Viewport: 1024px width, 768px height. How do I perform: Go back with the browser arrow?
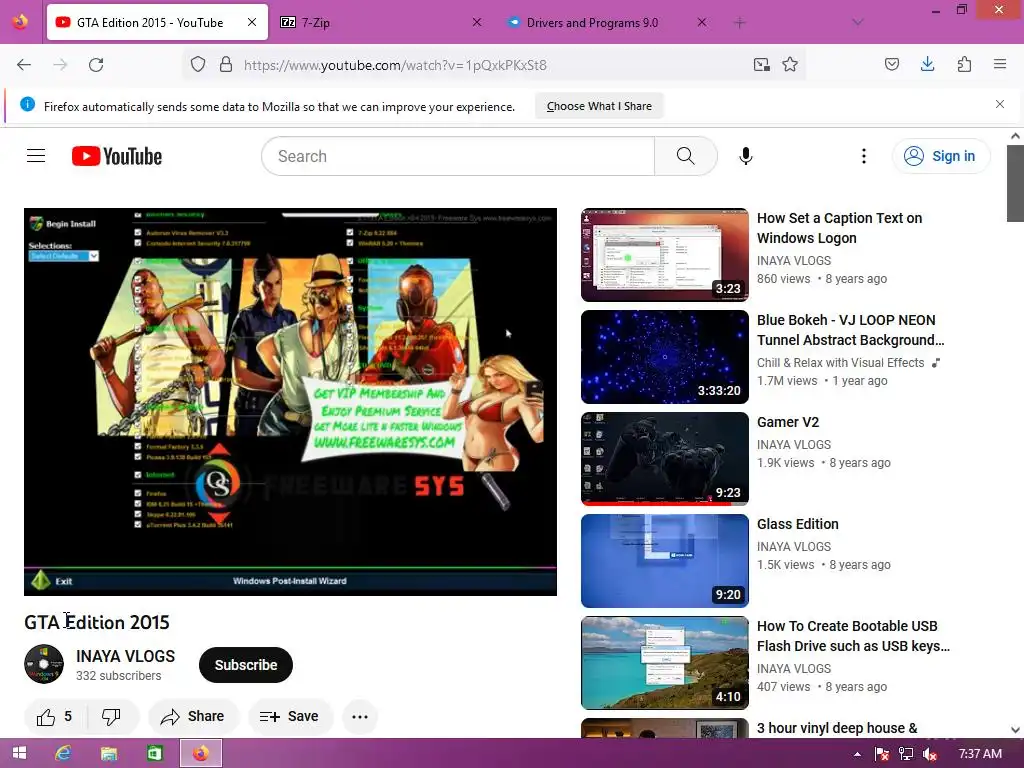pyautogui.click(x=24, y=65)
